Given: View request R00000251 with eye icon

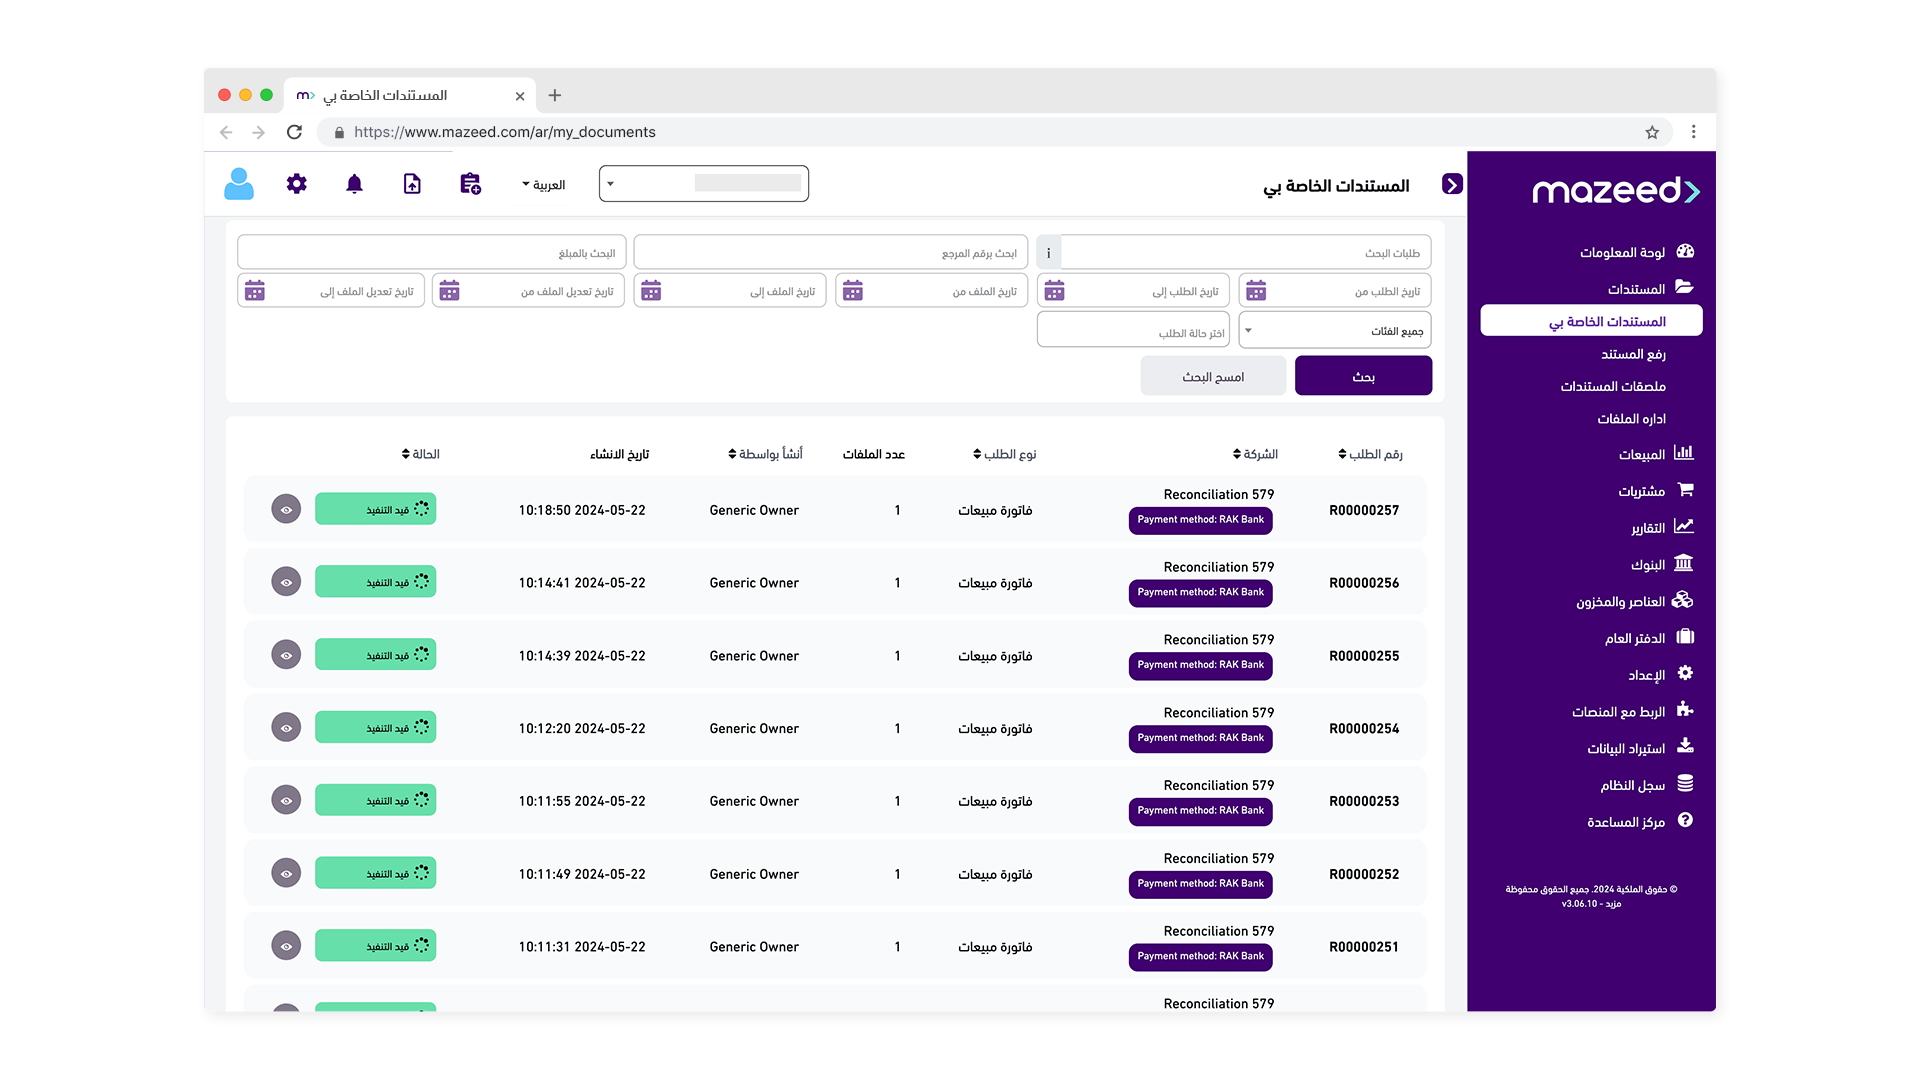Looking at the screenshot, I should tap(286, 946).
